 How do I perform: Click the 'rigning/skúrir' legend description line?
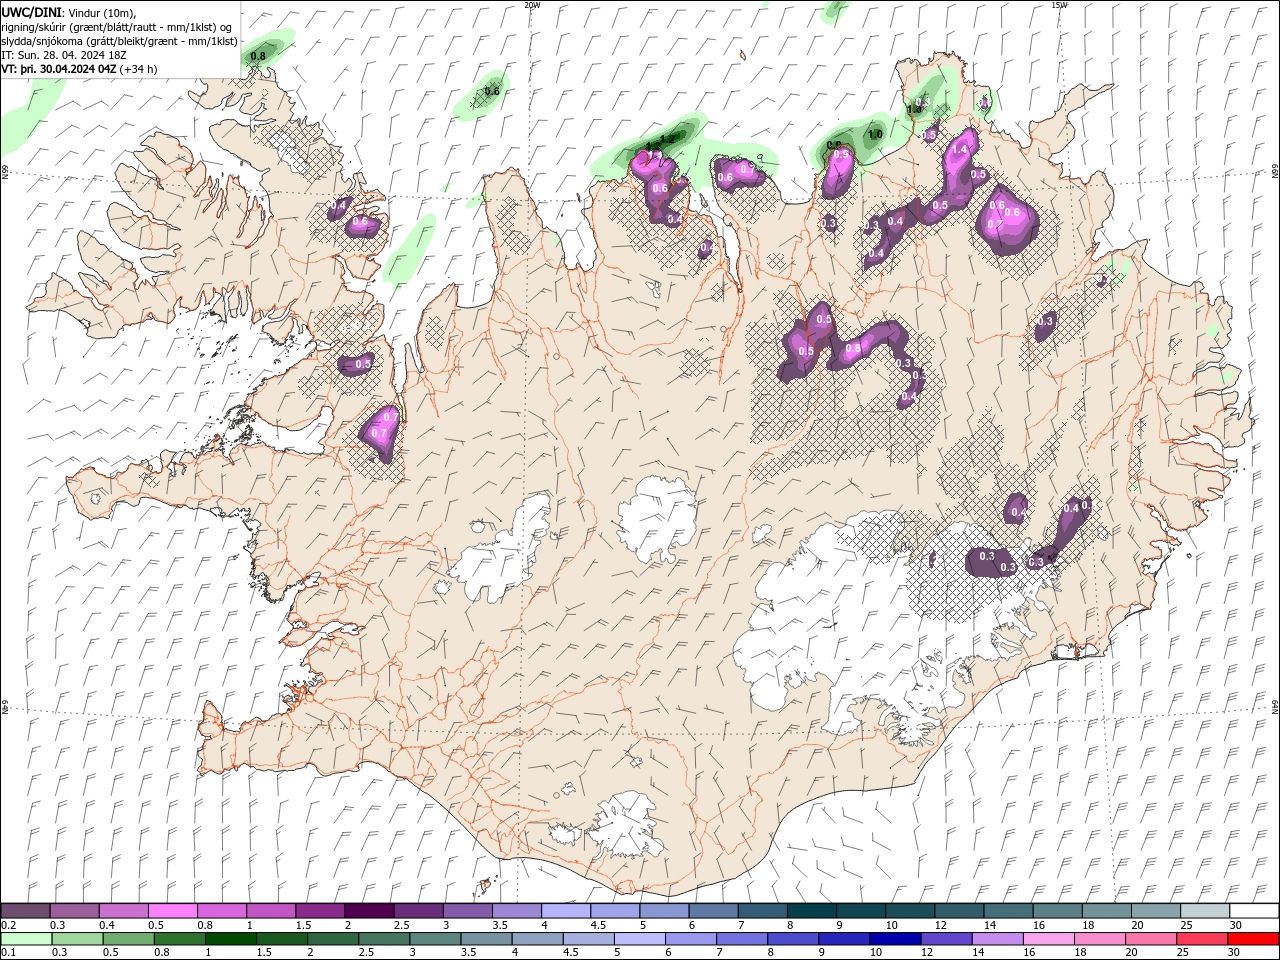coord(116,27)
